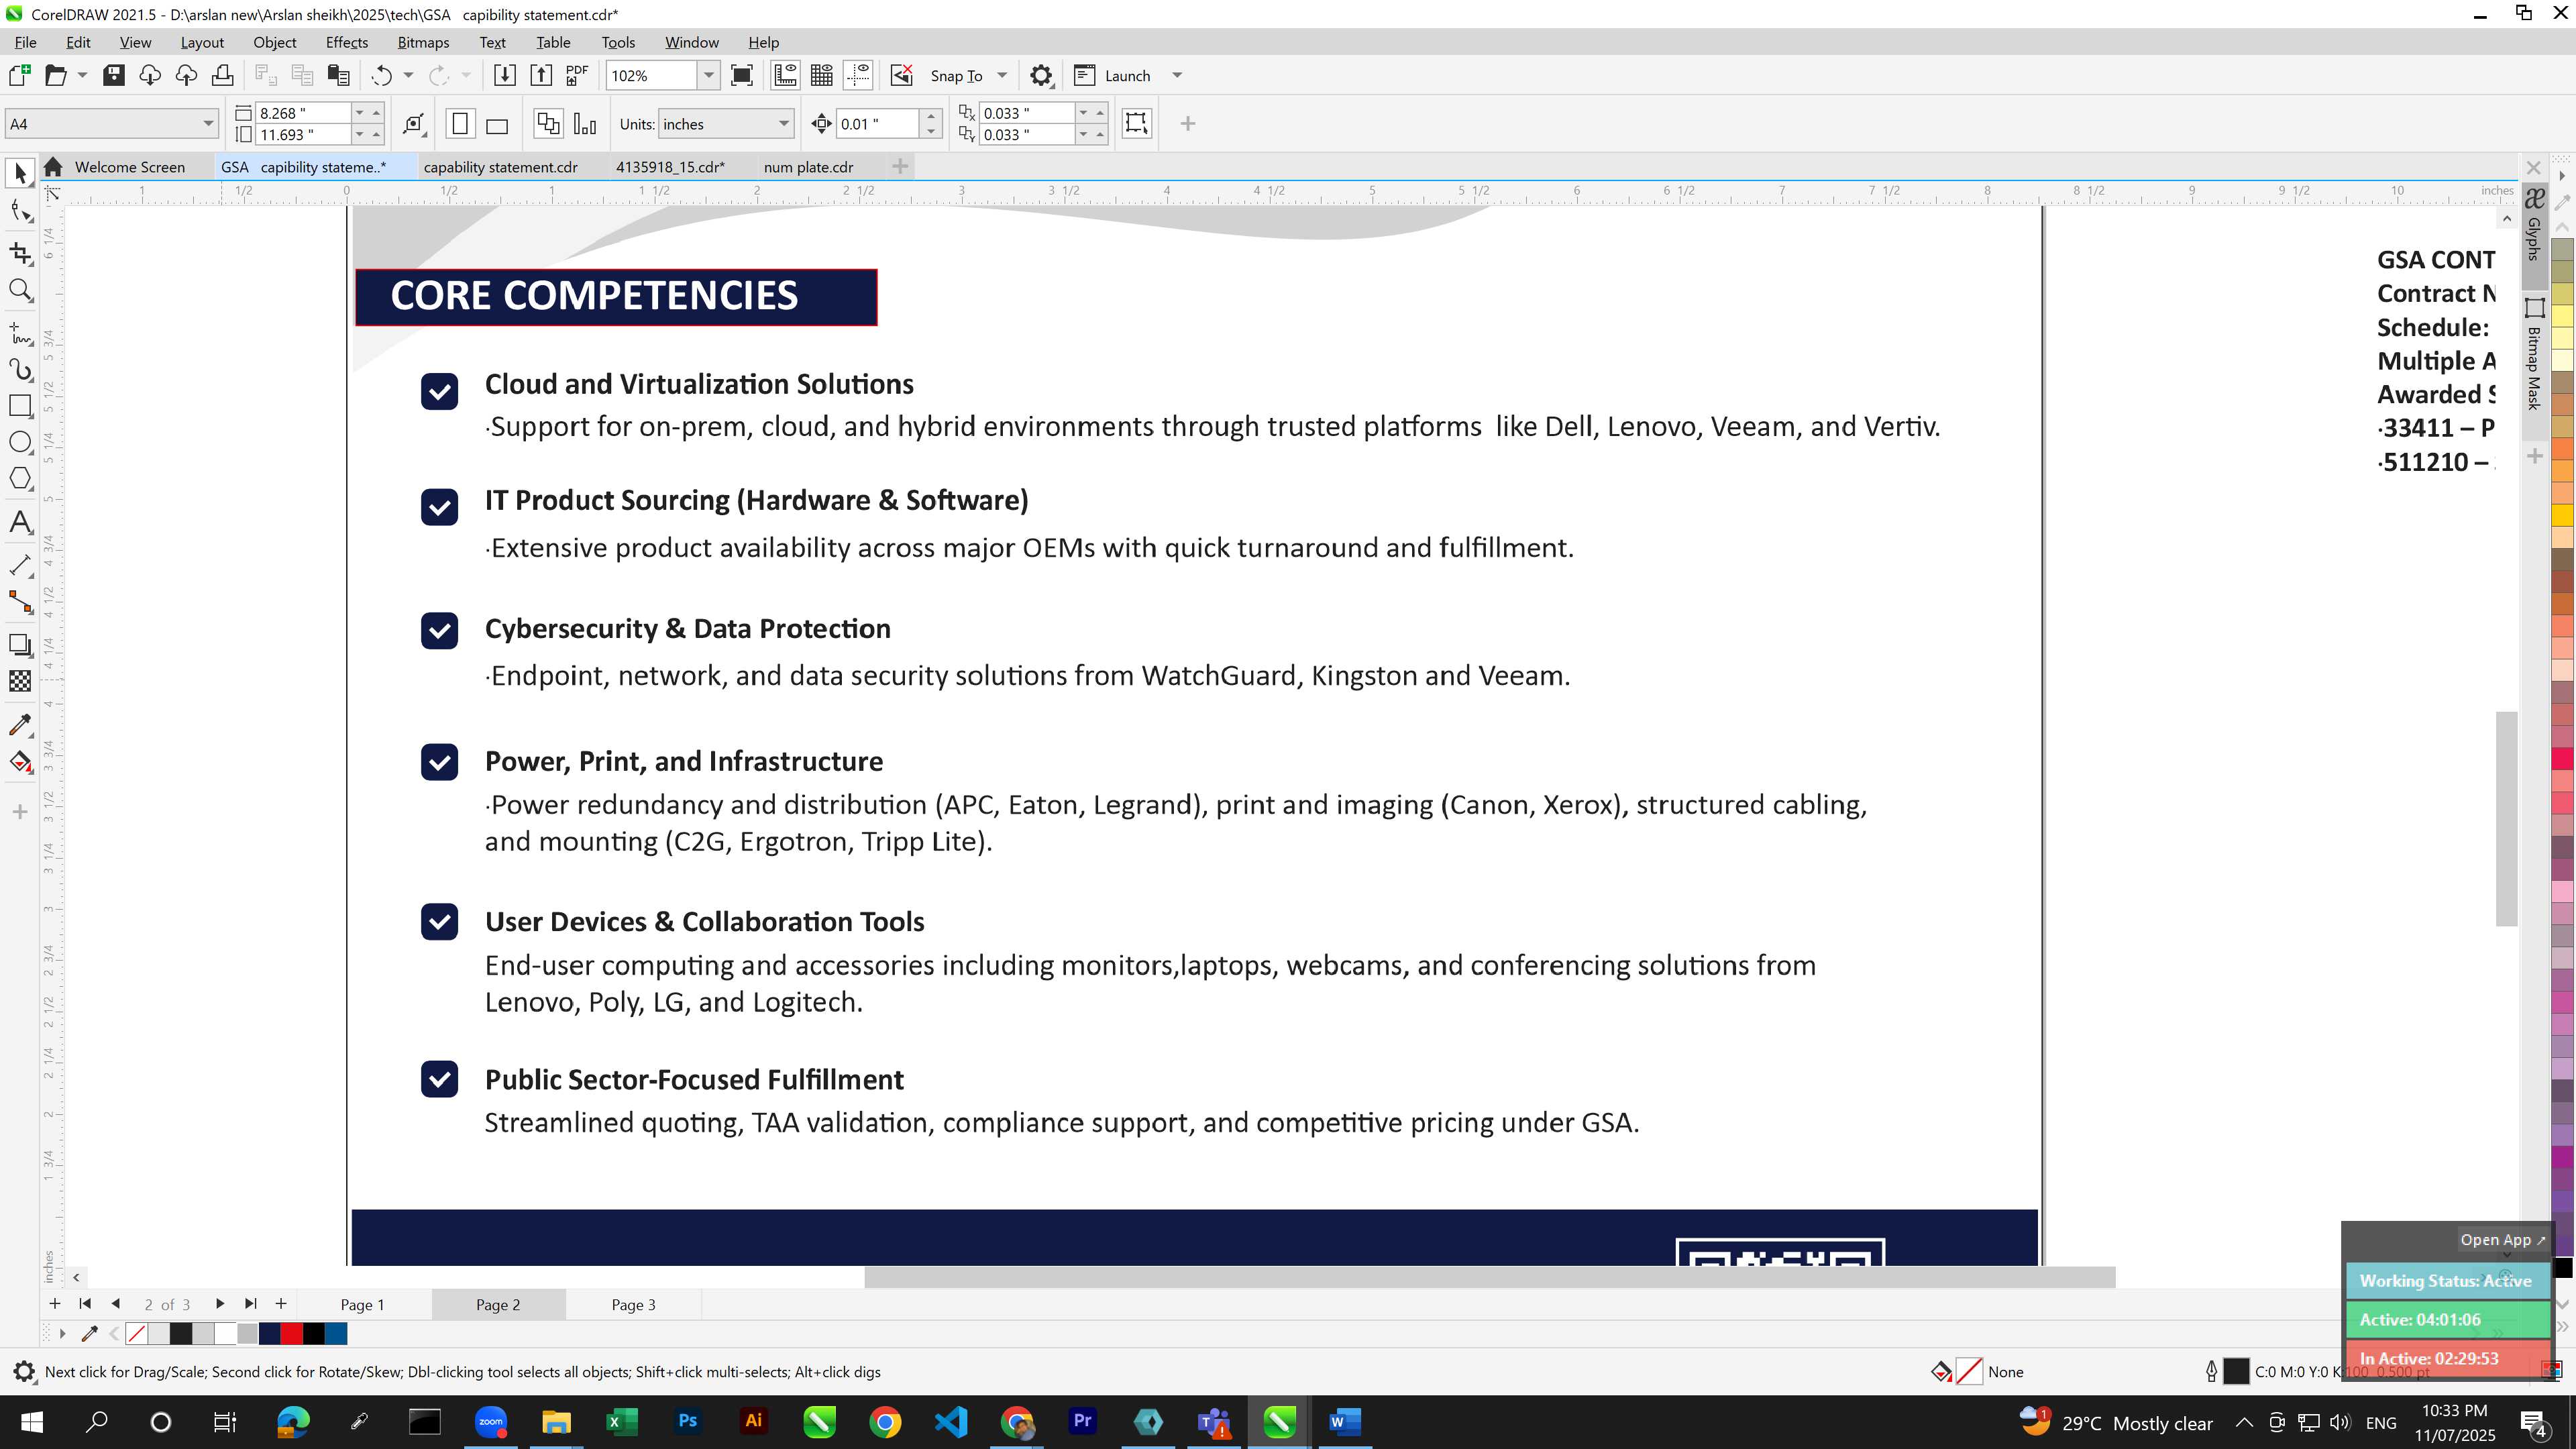This screenshot has height=1449, width=2576.
Task: Open the A4 page size dropdown
Action: (208, 124)
